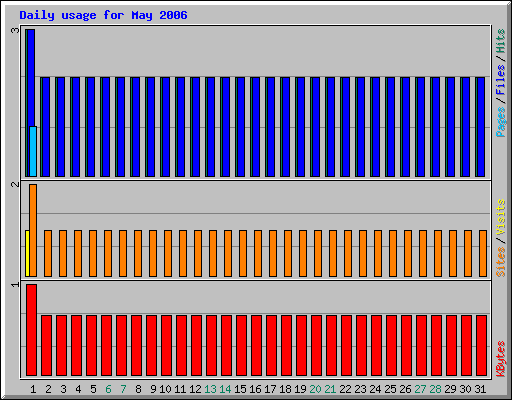Click day label "26" on the x-axis
This screenshot has height=400, width=512.
click(x=405, y=389)
